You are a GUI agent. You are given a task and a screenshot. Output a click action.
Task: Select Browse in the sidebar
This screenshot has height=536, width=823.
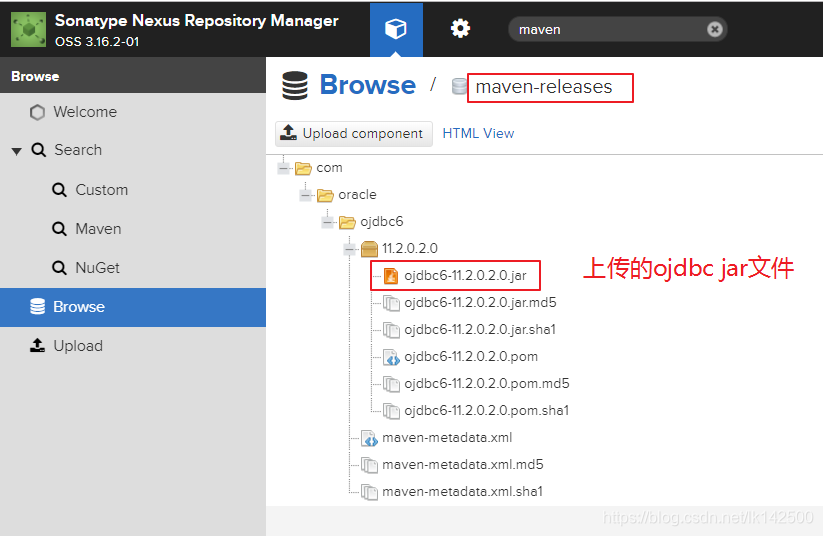[x=133, y=307]
